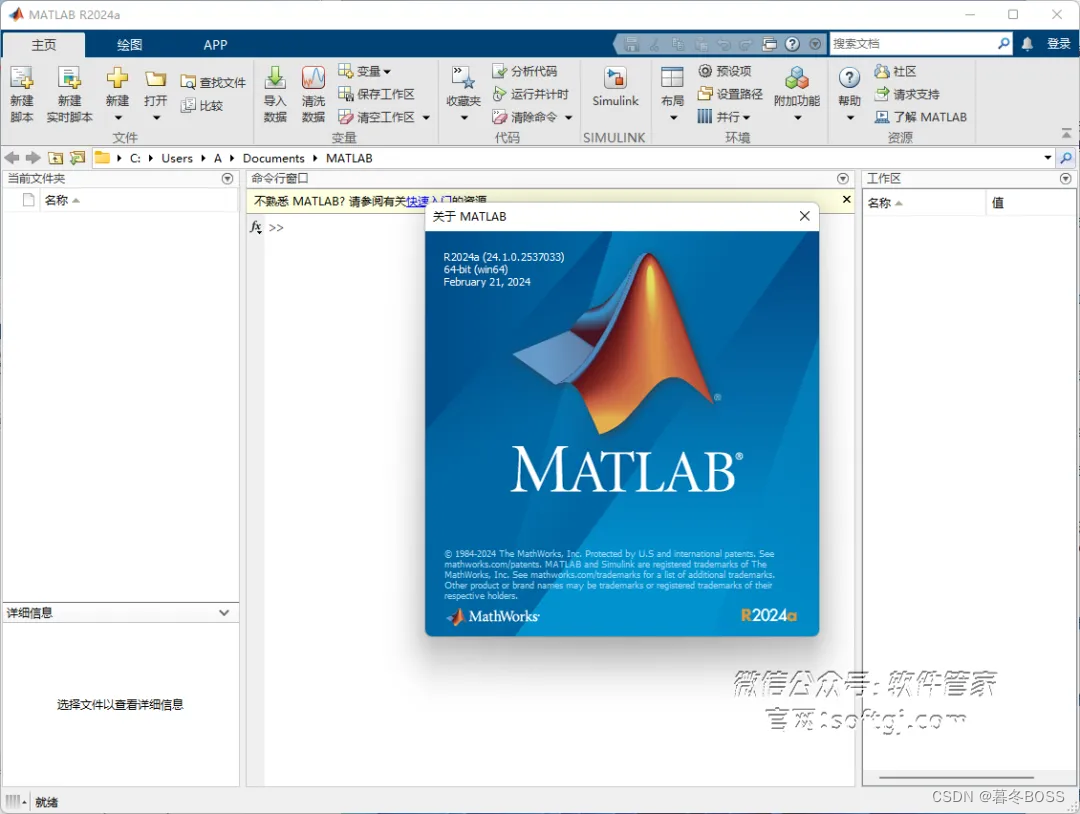
Task: Click the search magnifier in address bar
Action: [x=1066, y=158]
